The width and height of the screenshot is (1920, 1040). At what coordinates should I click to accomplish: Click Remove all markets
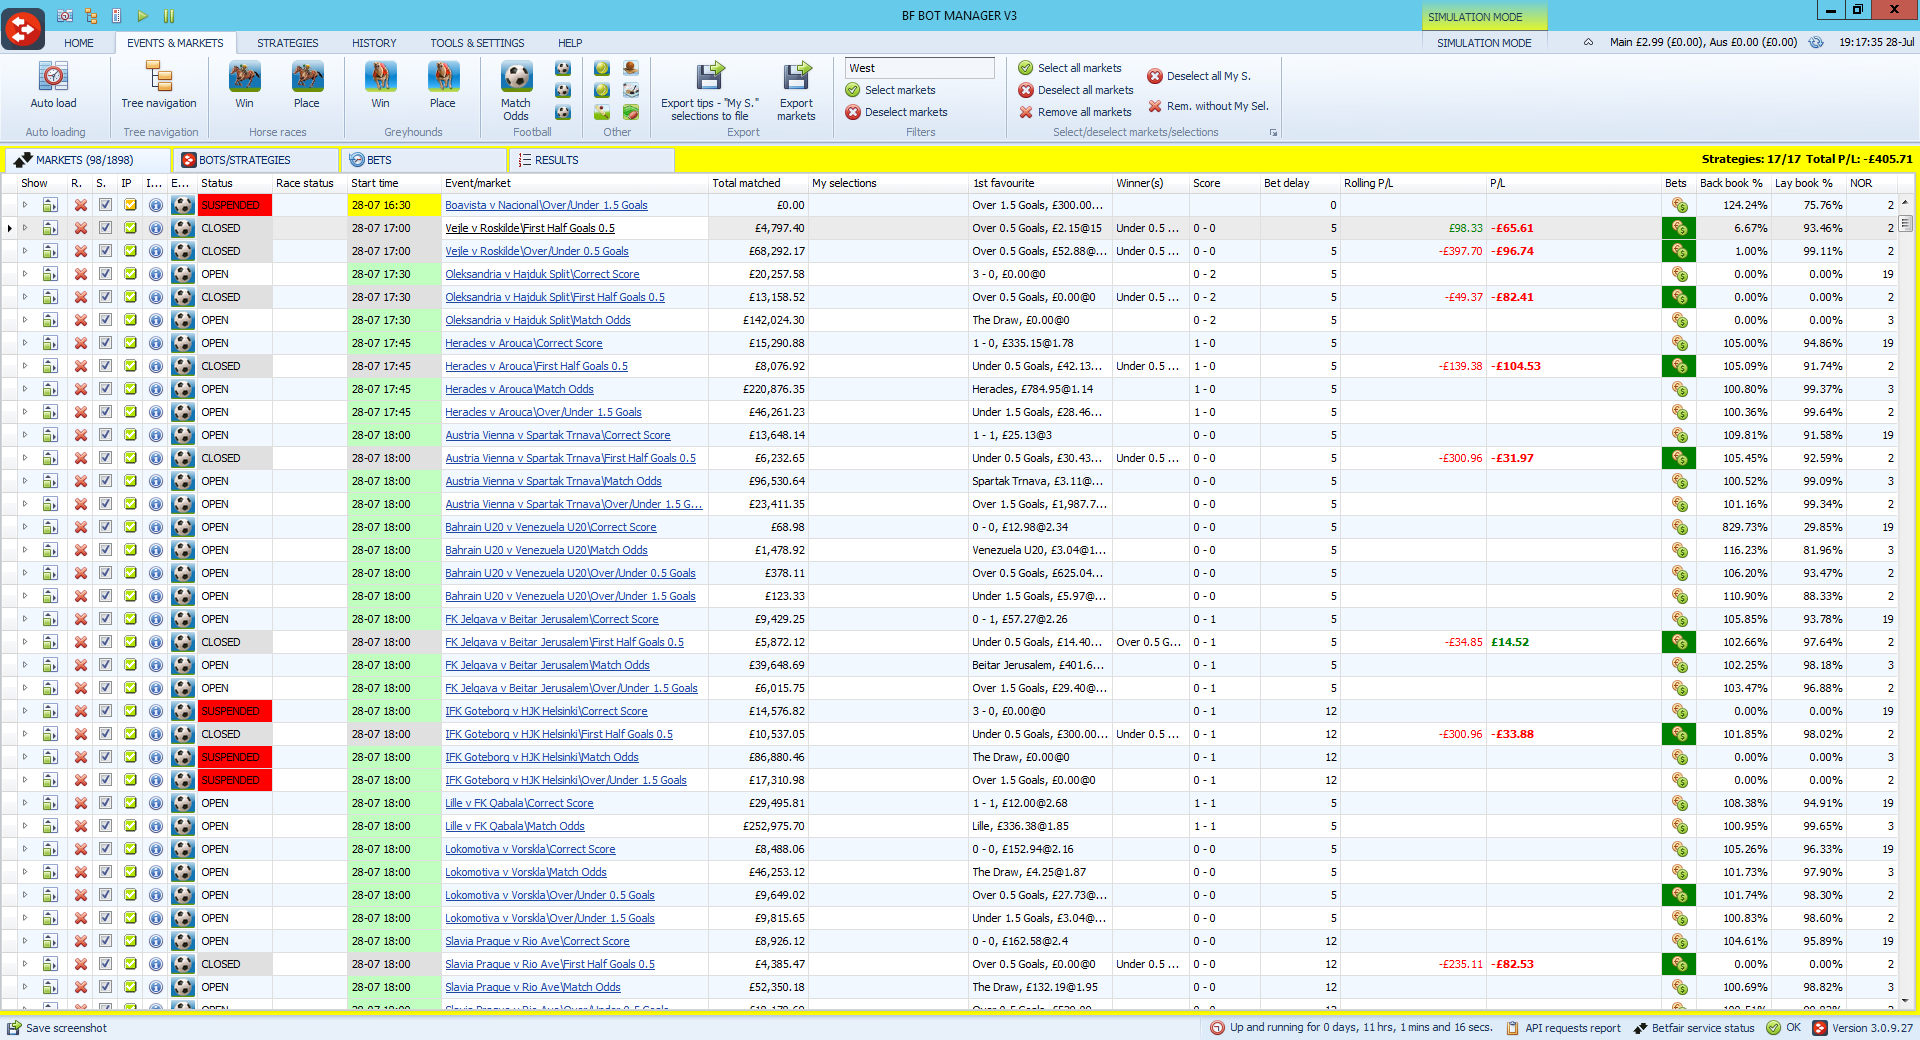[x=1075, y=112]
